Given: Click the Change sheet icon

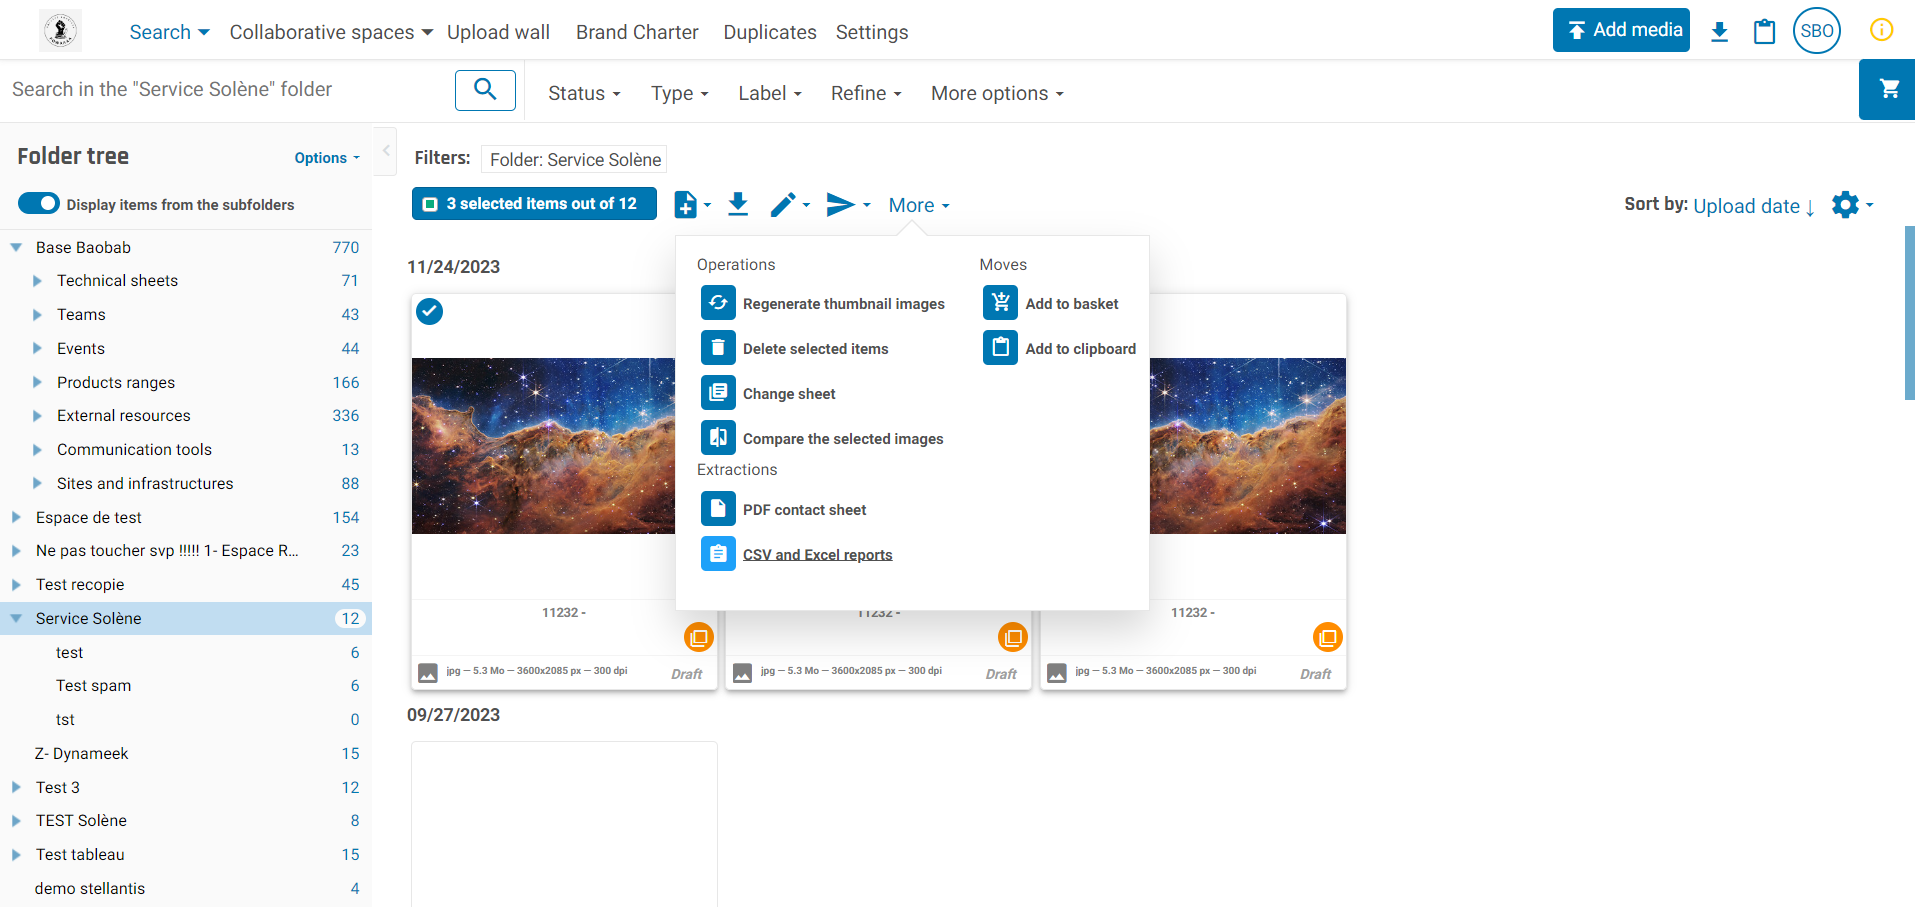Looking at the screenshot, I should (718, 393).
